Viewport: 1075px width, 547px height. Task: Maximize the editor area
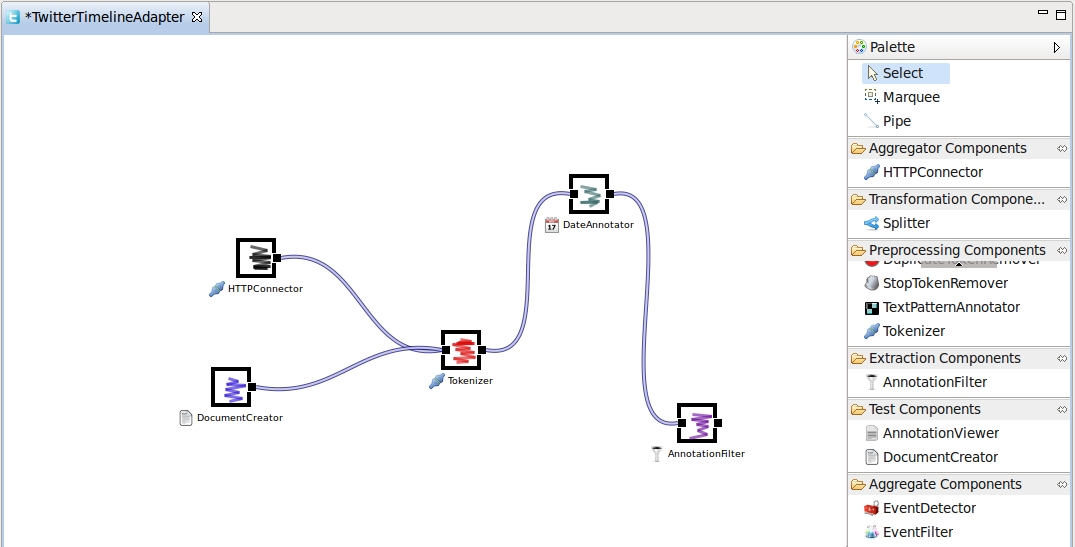coord(1061,14)
